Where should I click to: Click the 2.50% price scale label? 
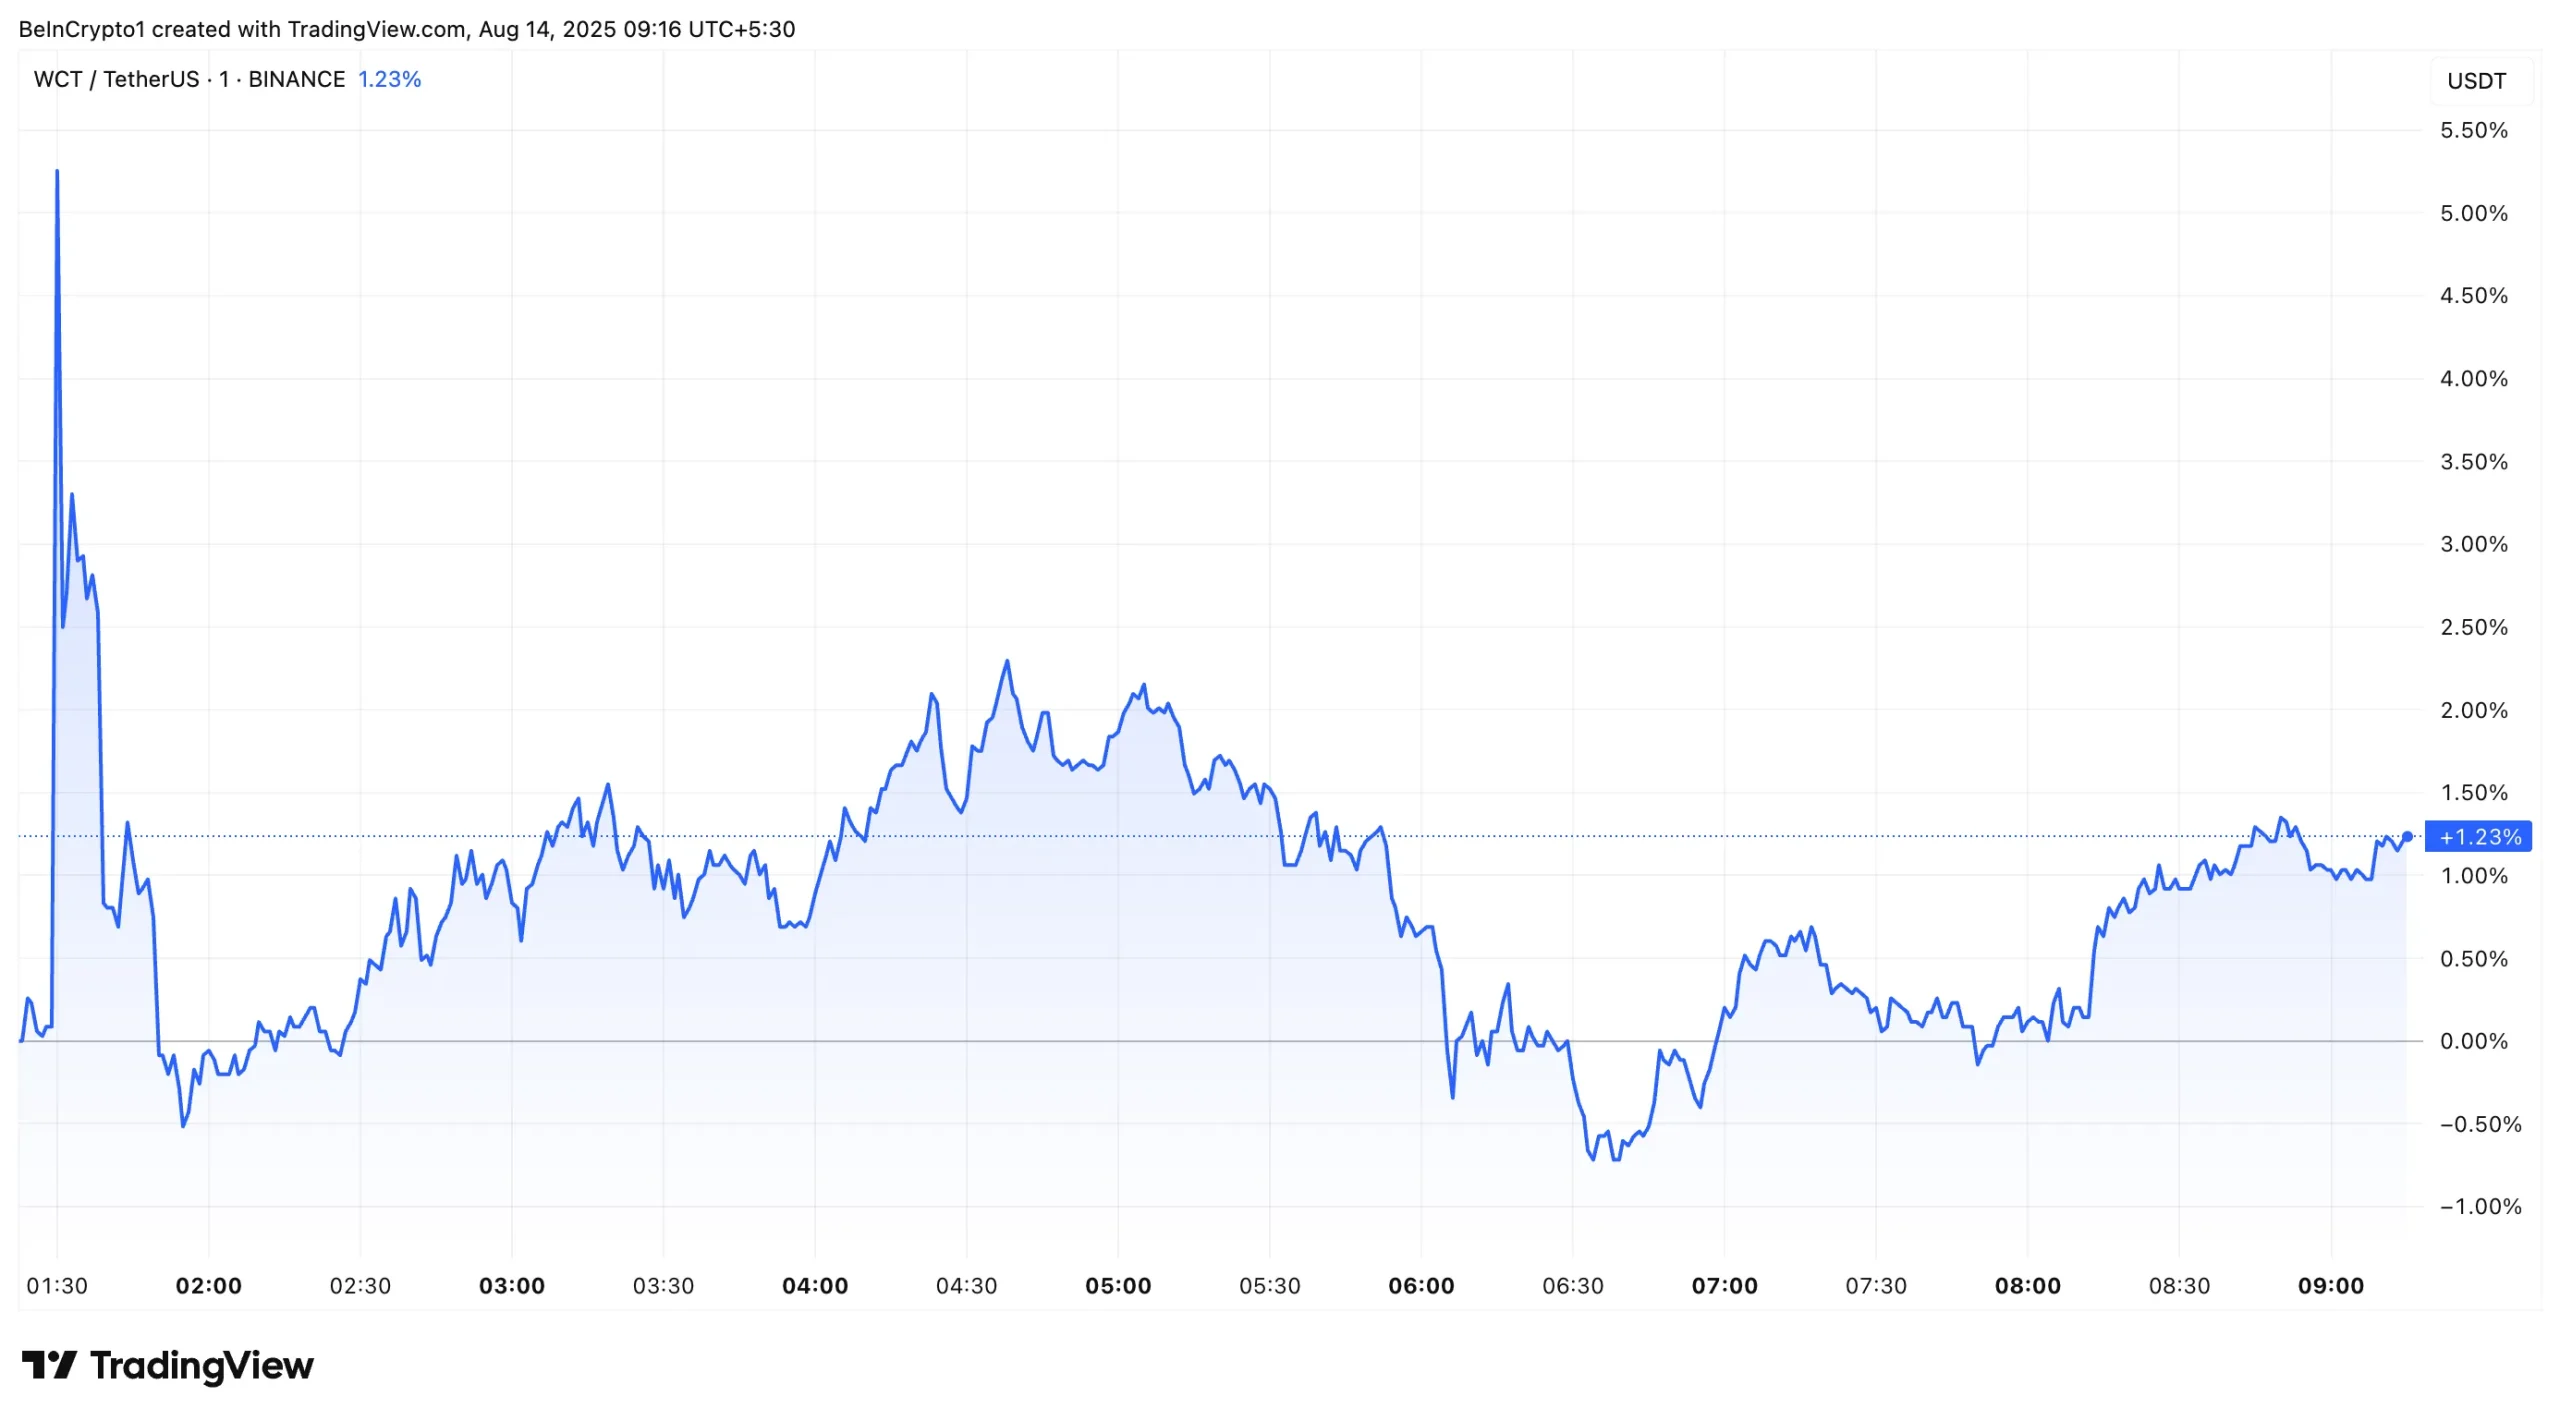(x=2473, y=627)
